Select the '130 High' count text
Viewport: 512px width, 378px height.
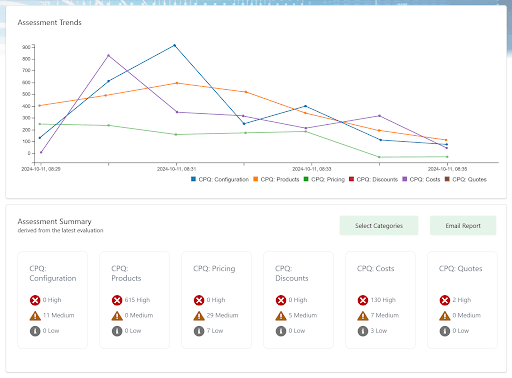(x=383, y=300)
